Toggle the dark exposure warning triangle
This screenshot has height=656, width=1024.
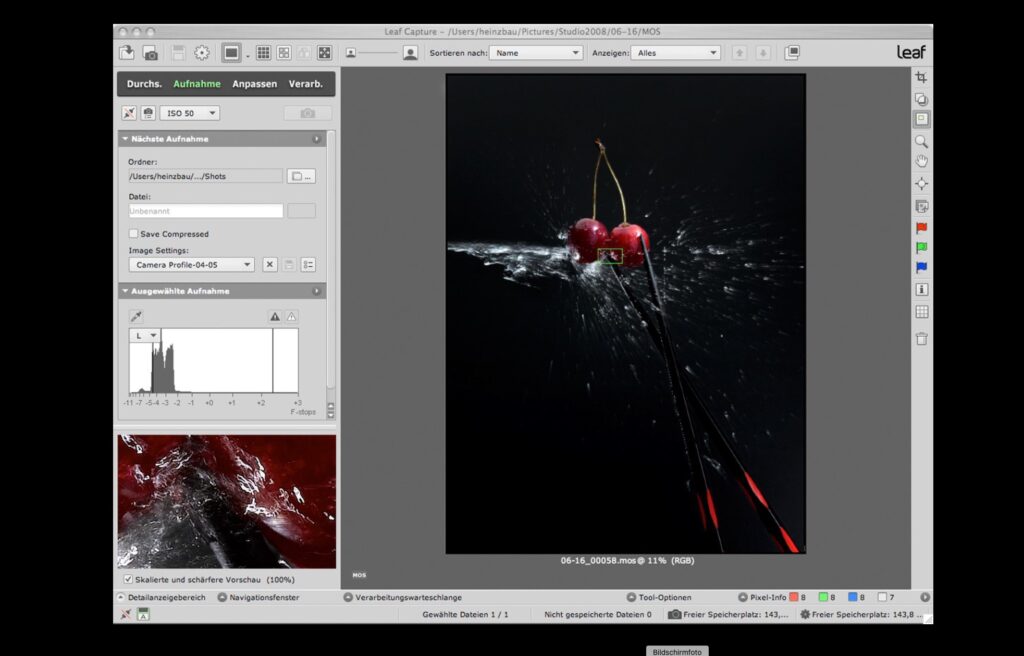pyautogui.click(x=274, y=316)
